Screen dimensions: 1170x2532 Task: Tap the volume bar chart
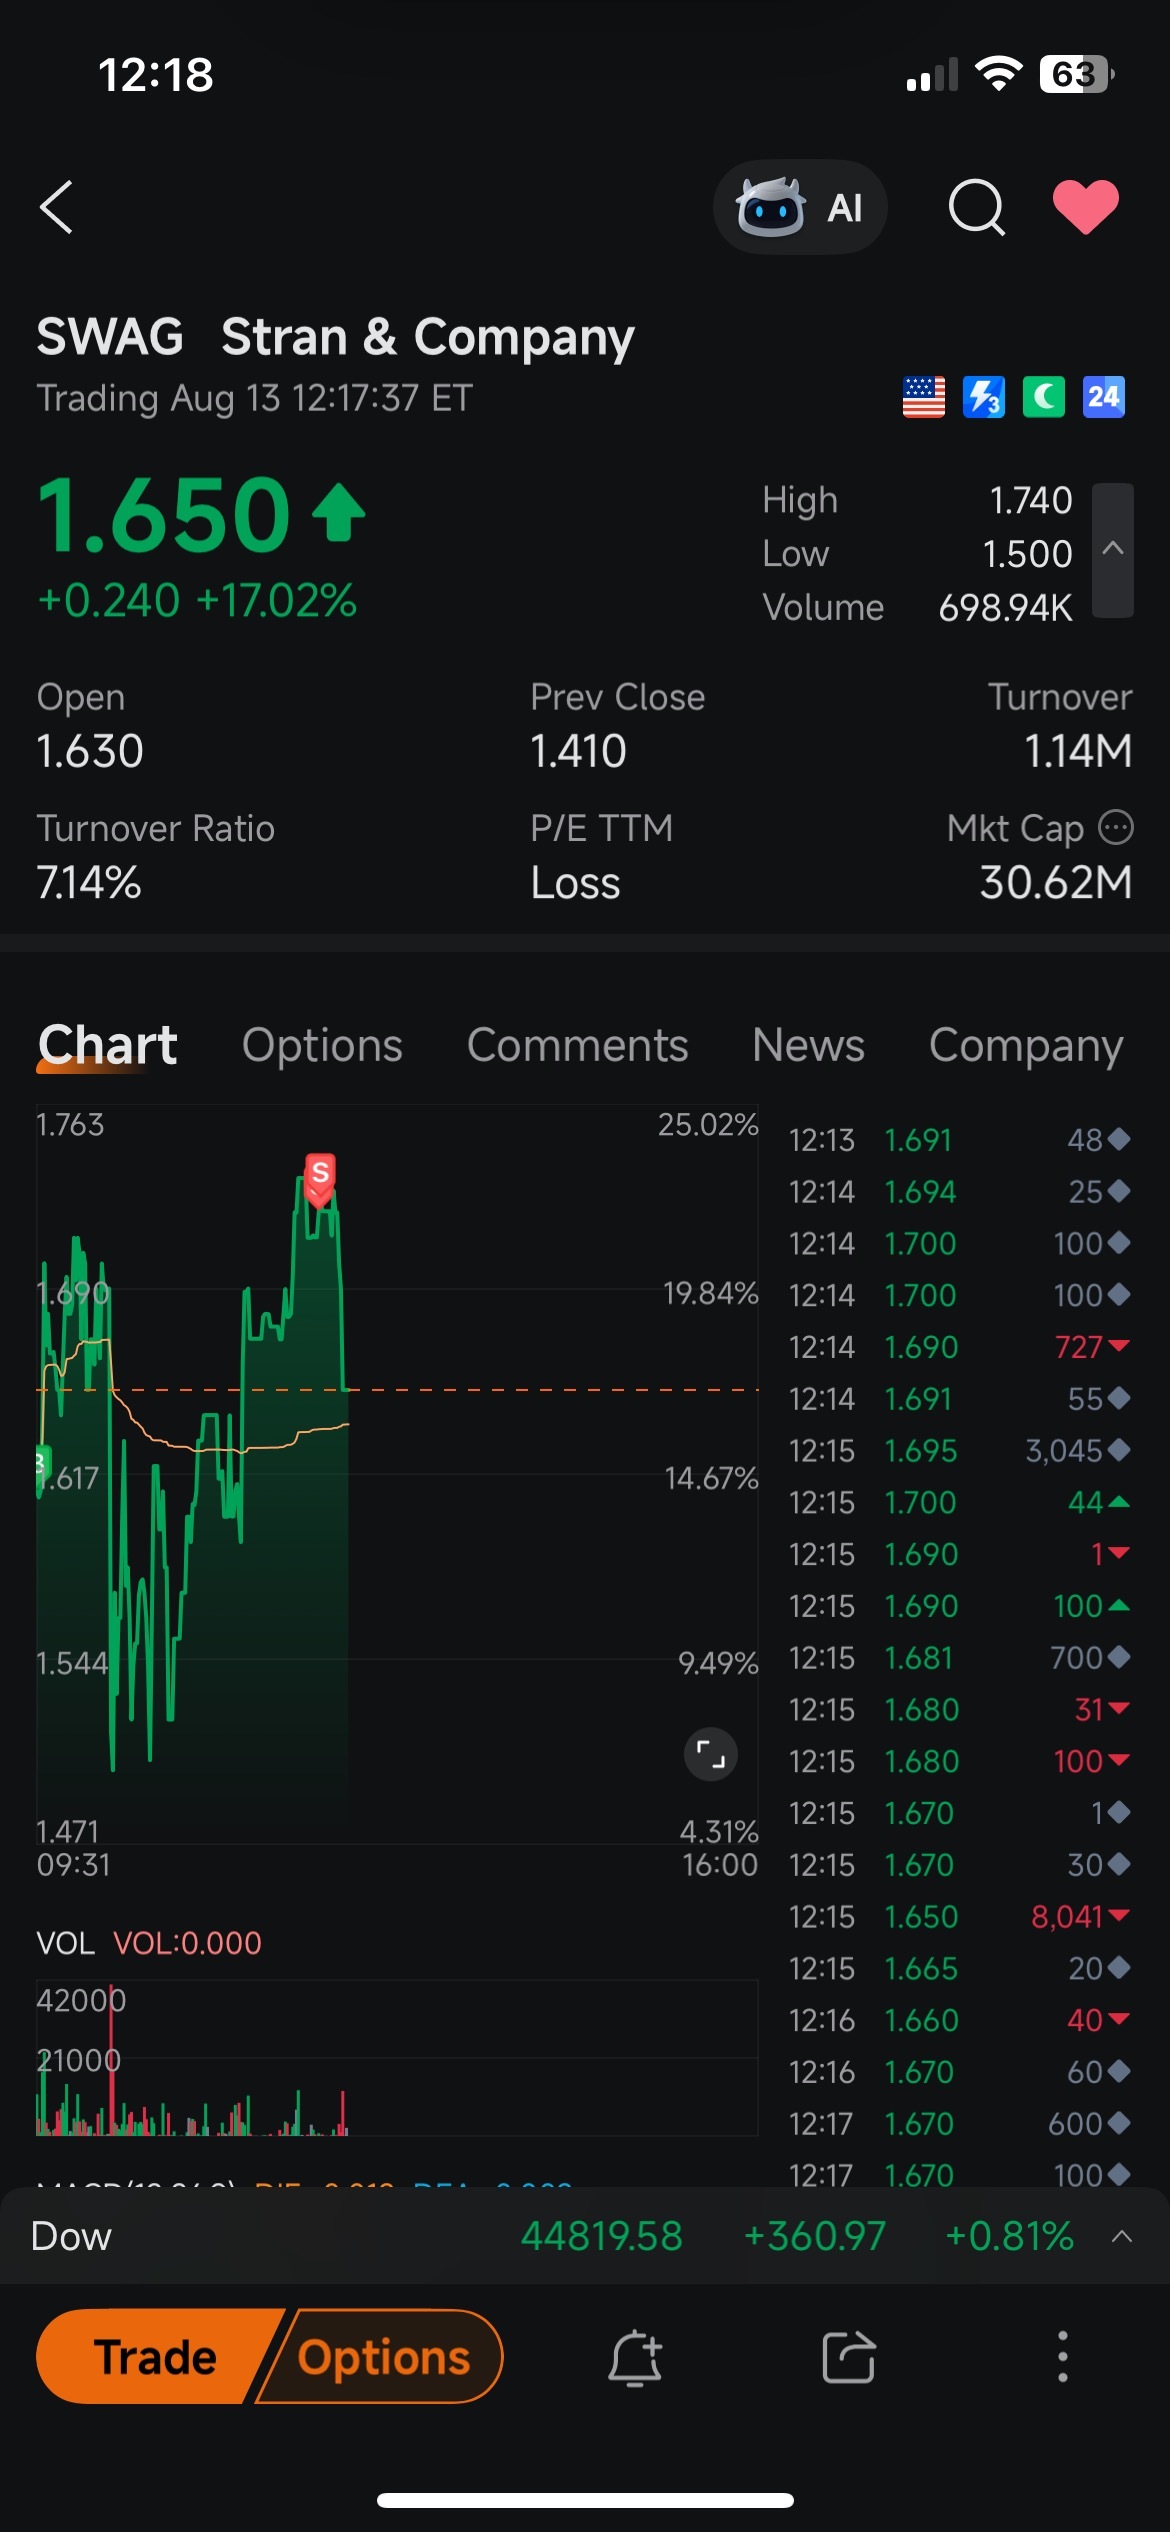[397, 2057]
